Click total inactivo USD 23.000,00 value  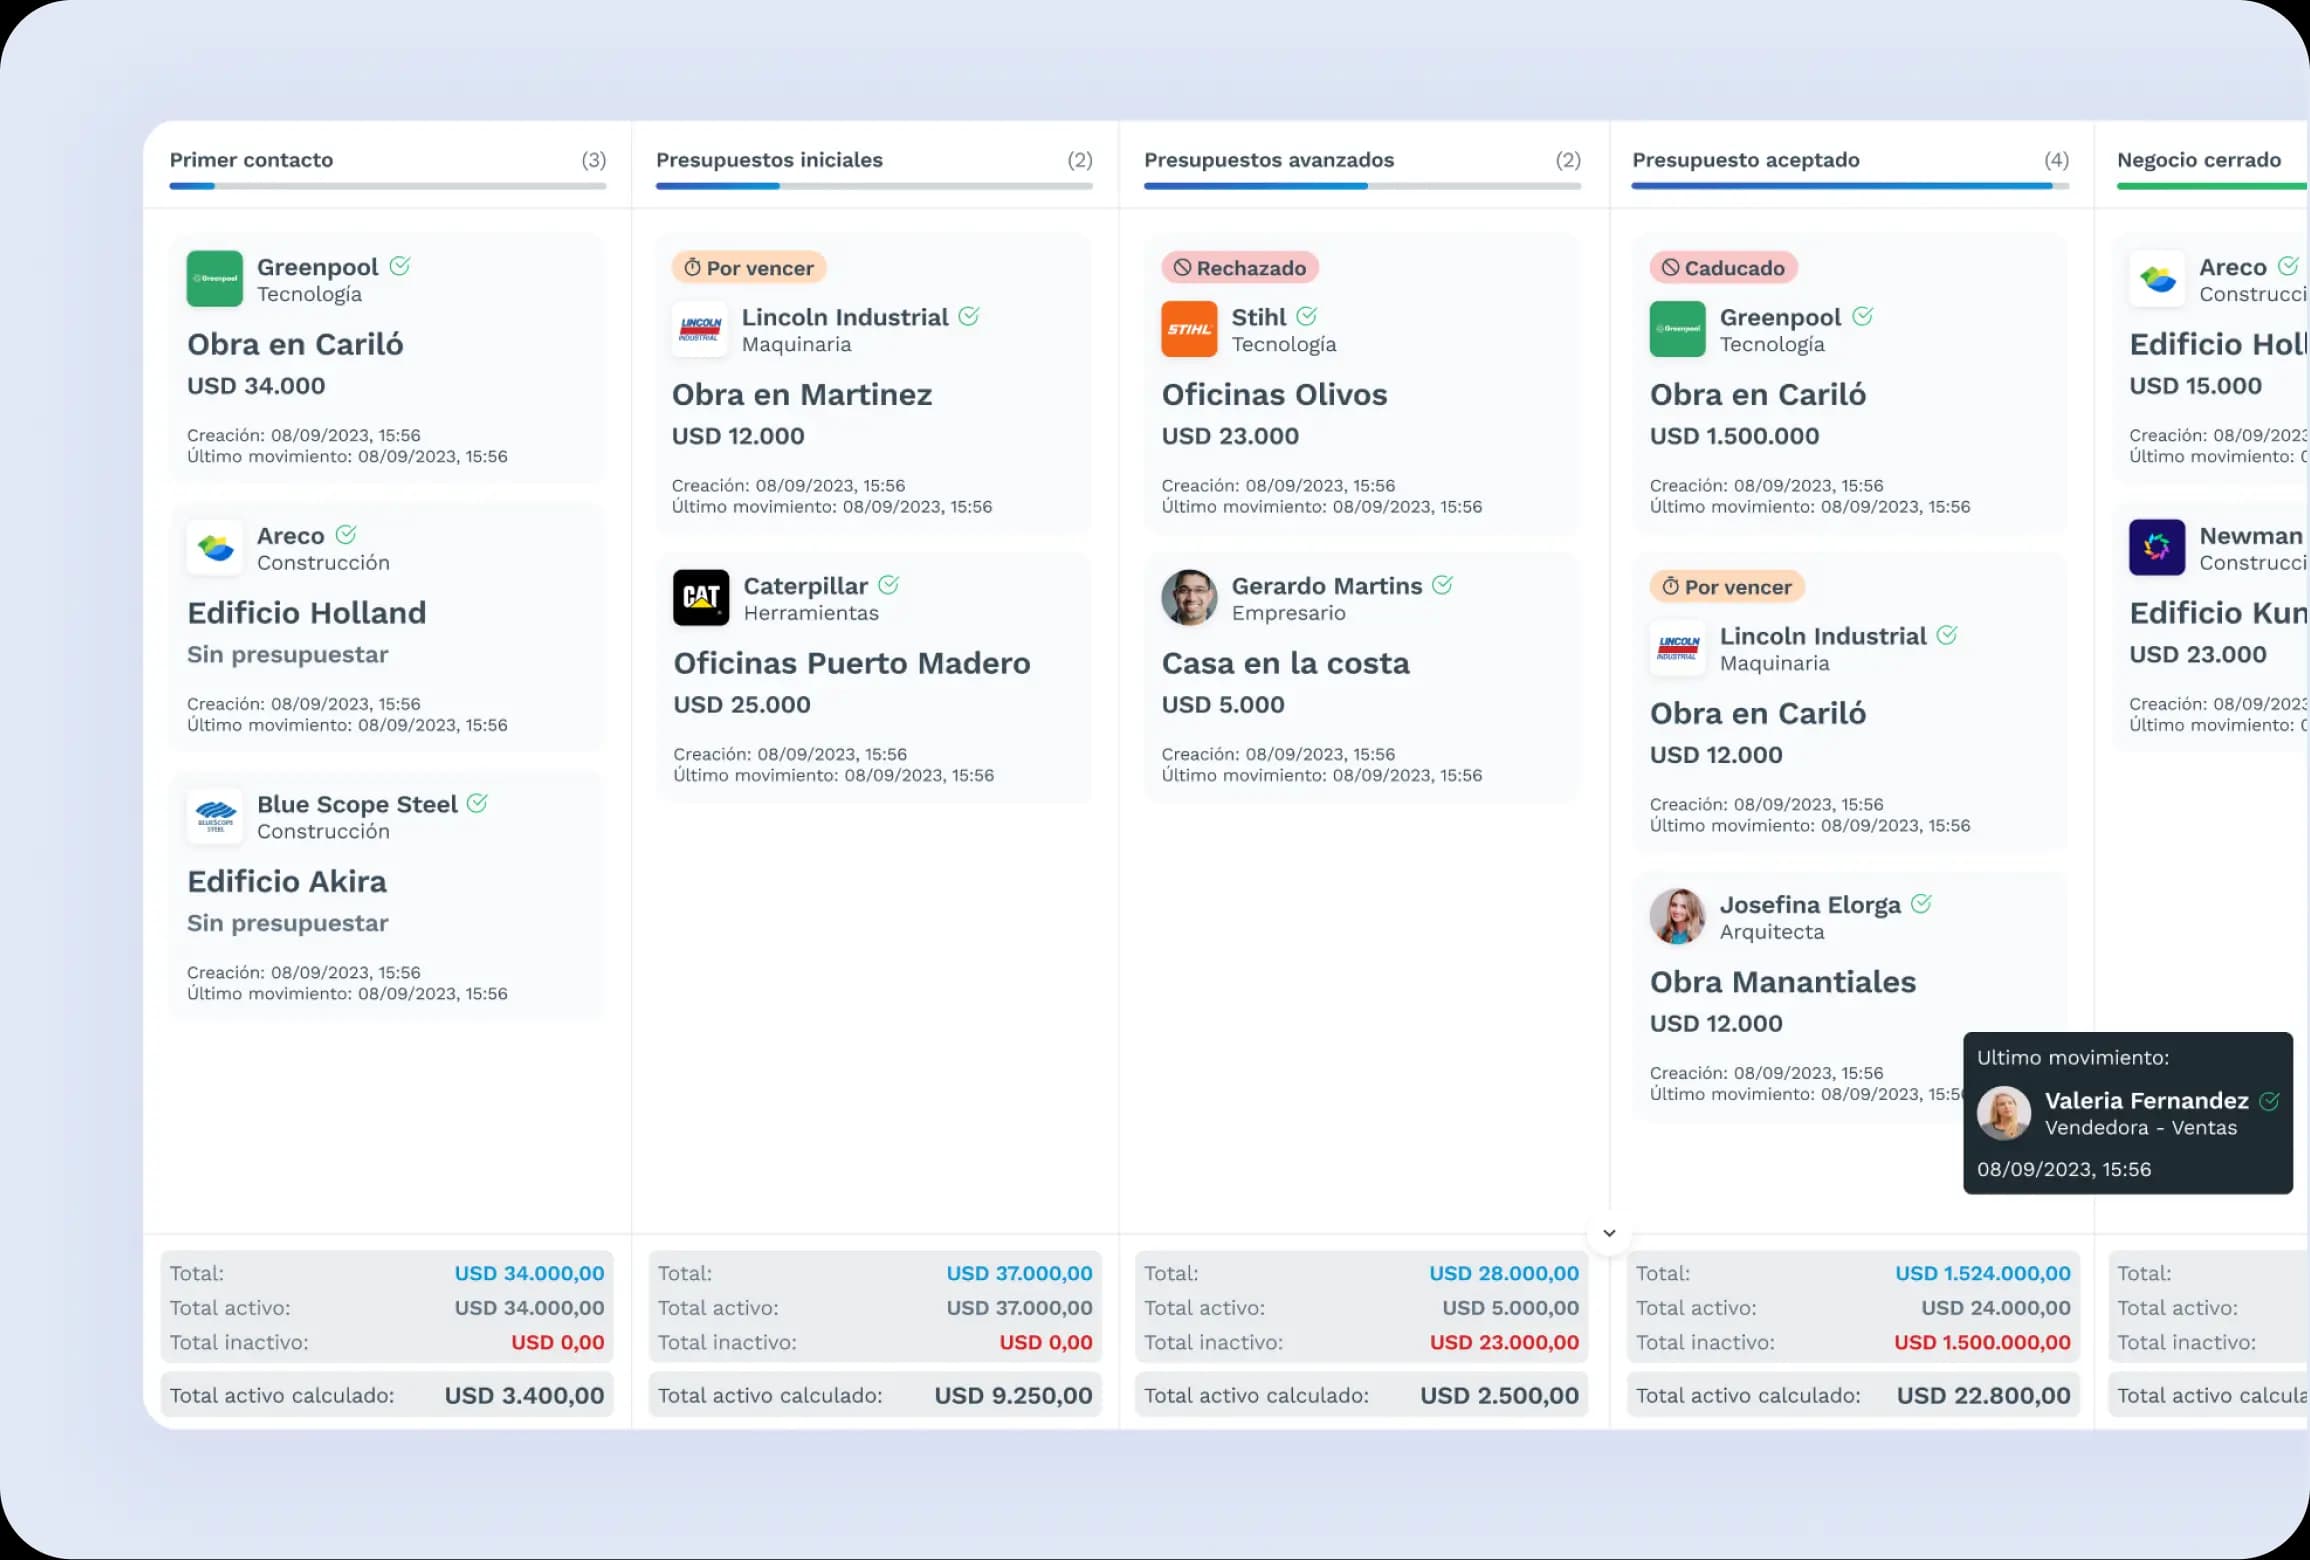pos(1504,1342)
